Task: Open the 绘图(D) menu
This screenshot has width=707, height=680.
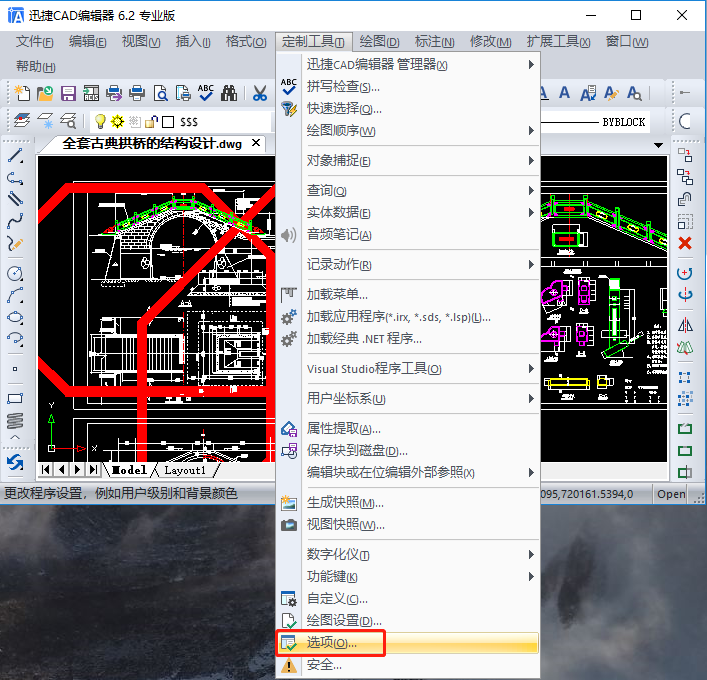Action: tap(379, 42)
